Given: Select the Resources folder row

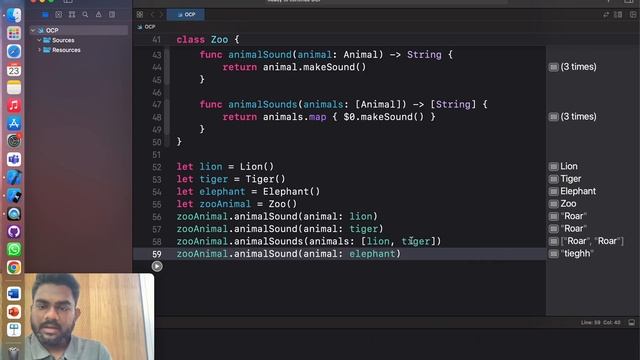Looking at the screenshot, I should point(78,50).
